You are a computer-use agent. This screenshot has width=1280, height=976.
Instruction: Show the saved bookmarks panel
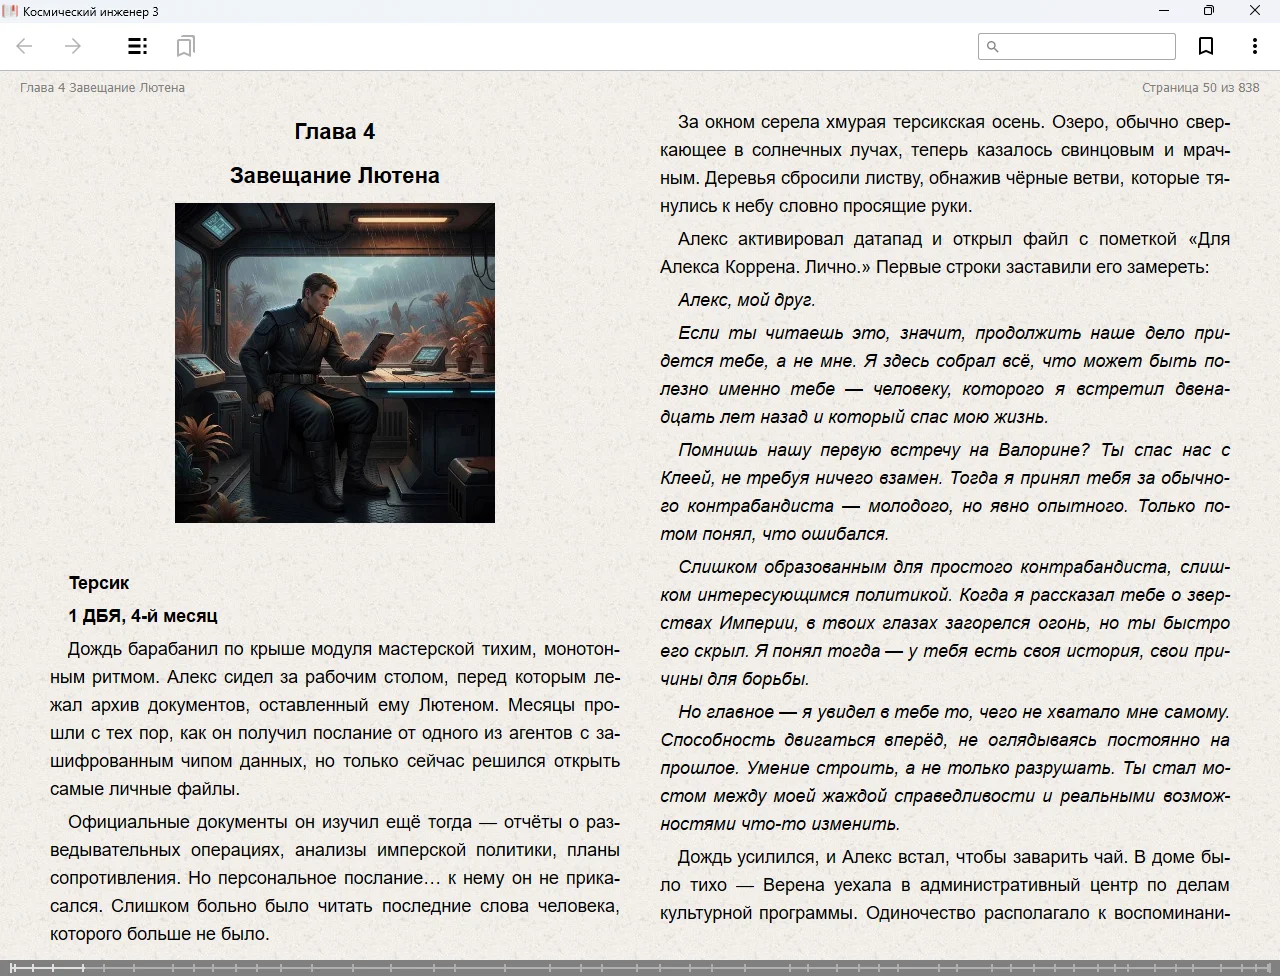pos(185,46)
